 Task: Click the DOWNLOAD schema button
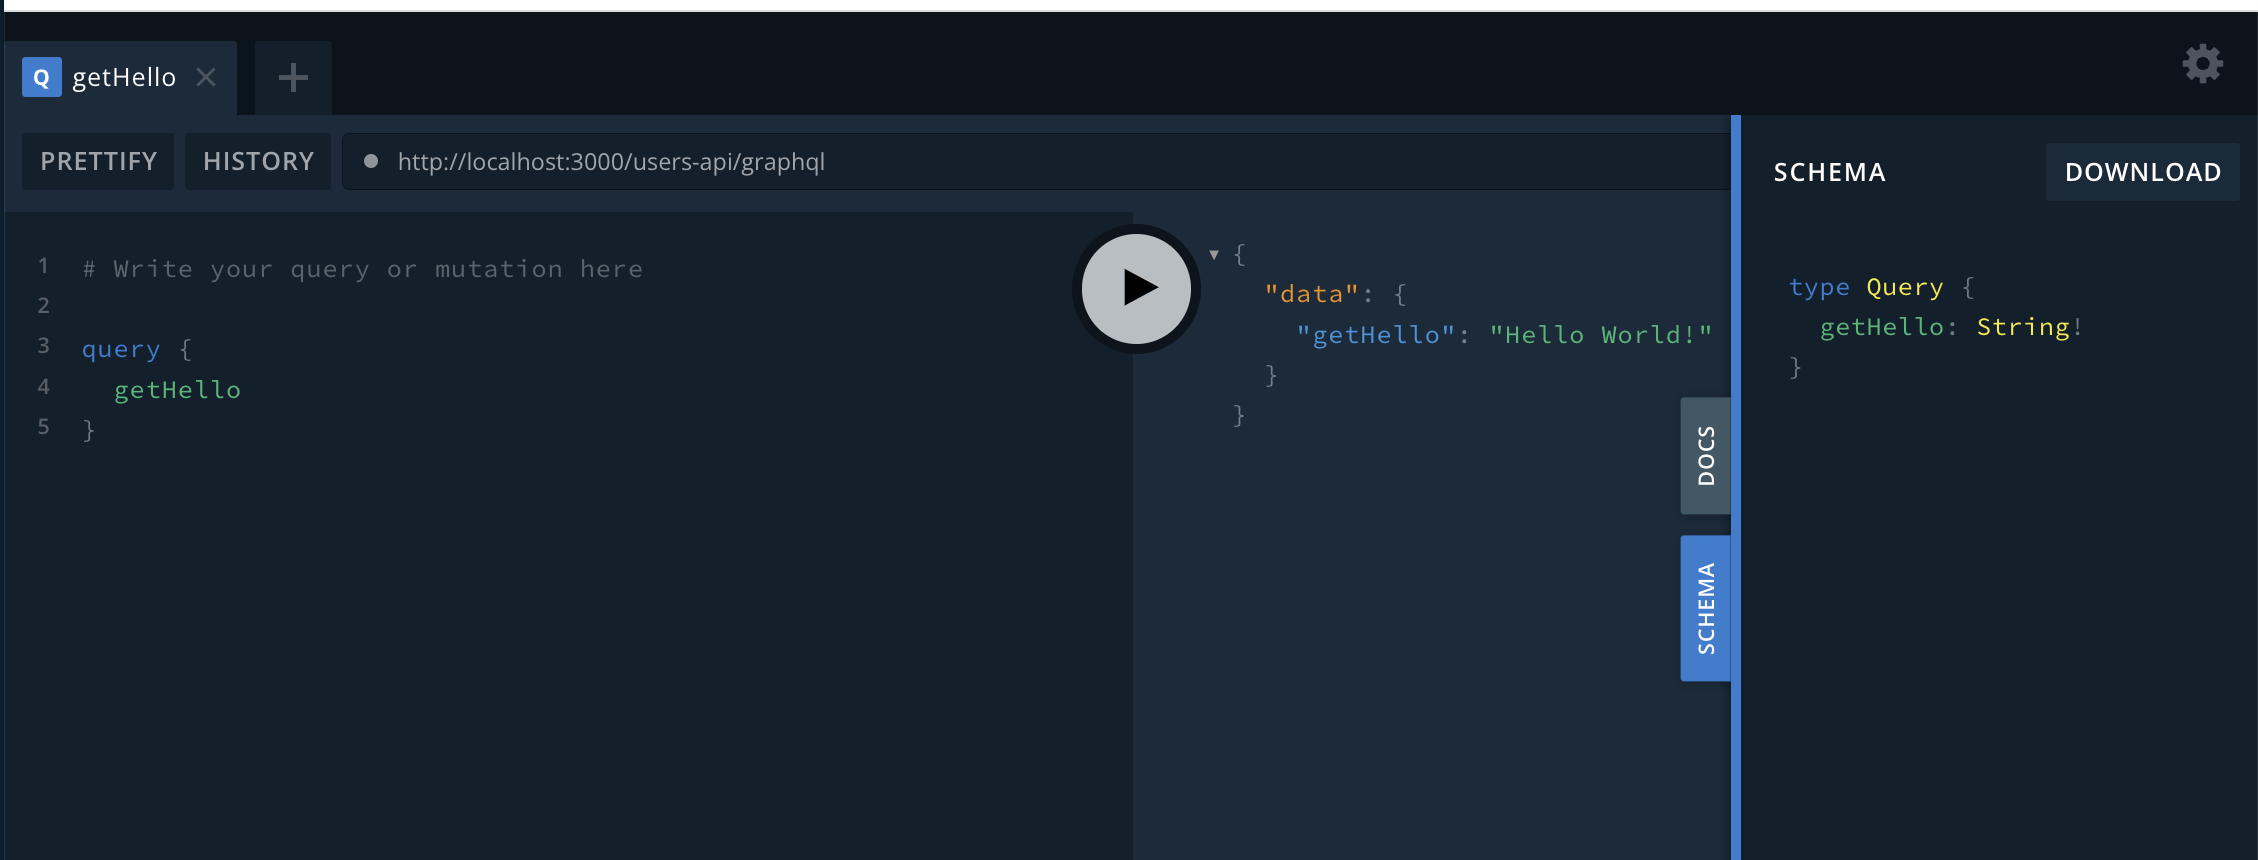point(2142,172)
